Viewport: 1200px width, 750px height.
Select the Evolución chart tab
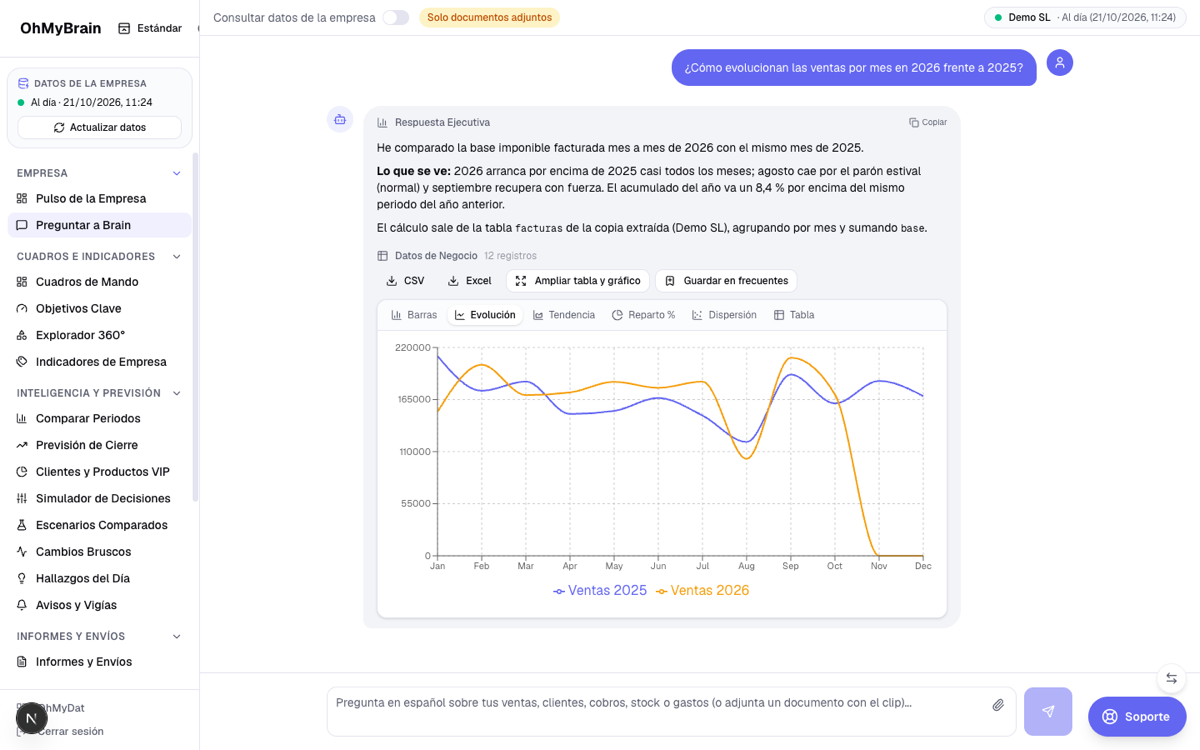click(x=485, y=315)
